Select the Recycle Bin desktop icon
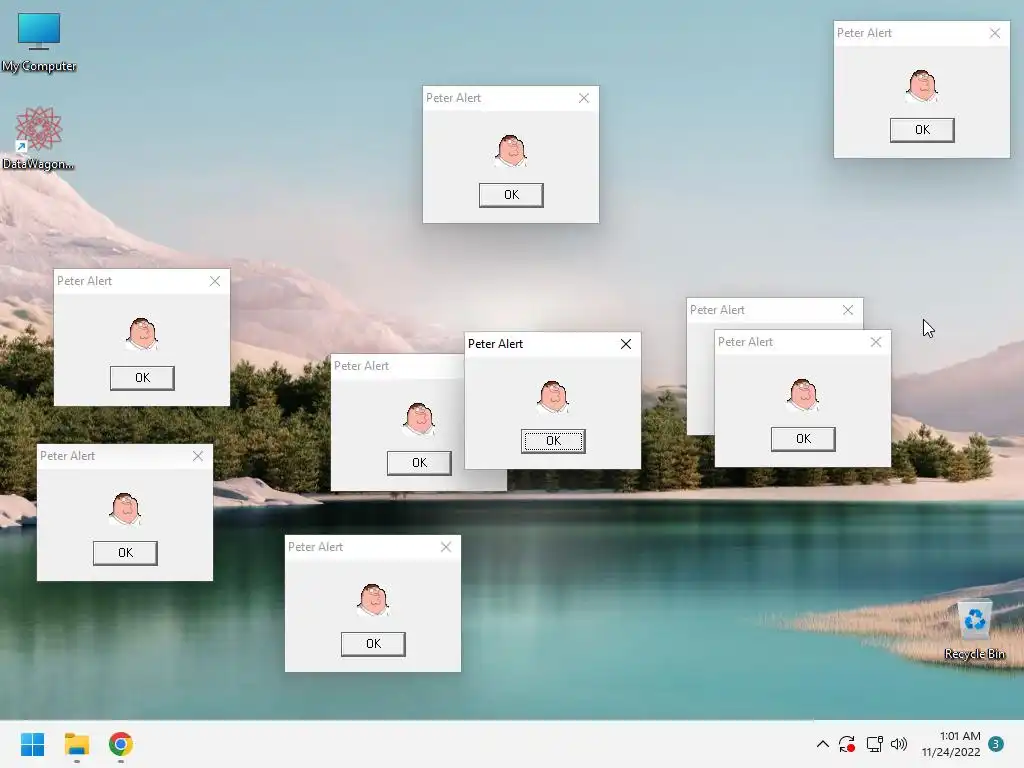 974,630
